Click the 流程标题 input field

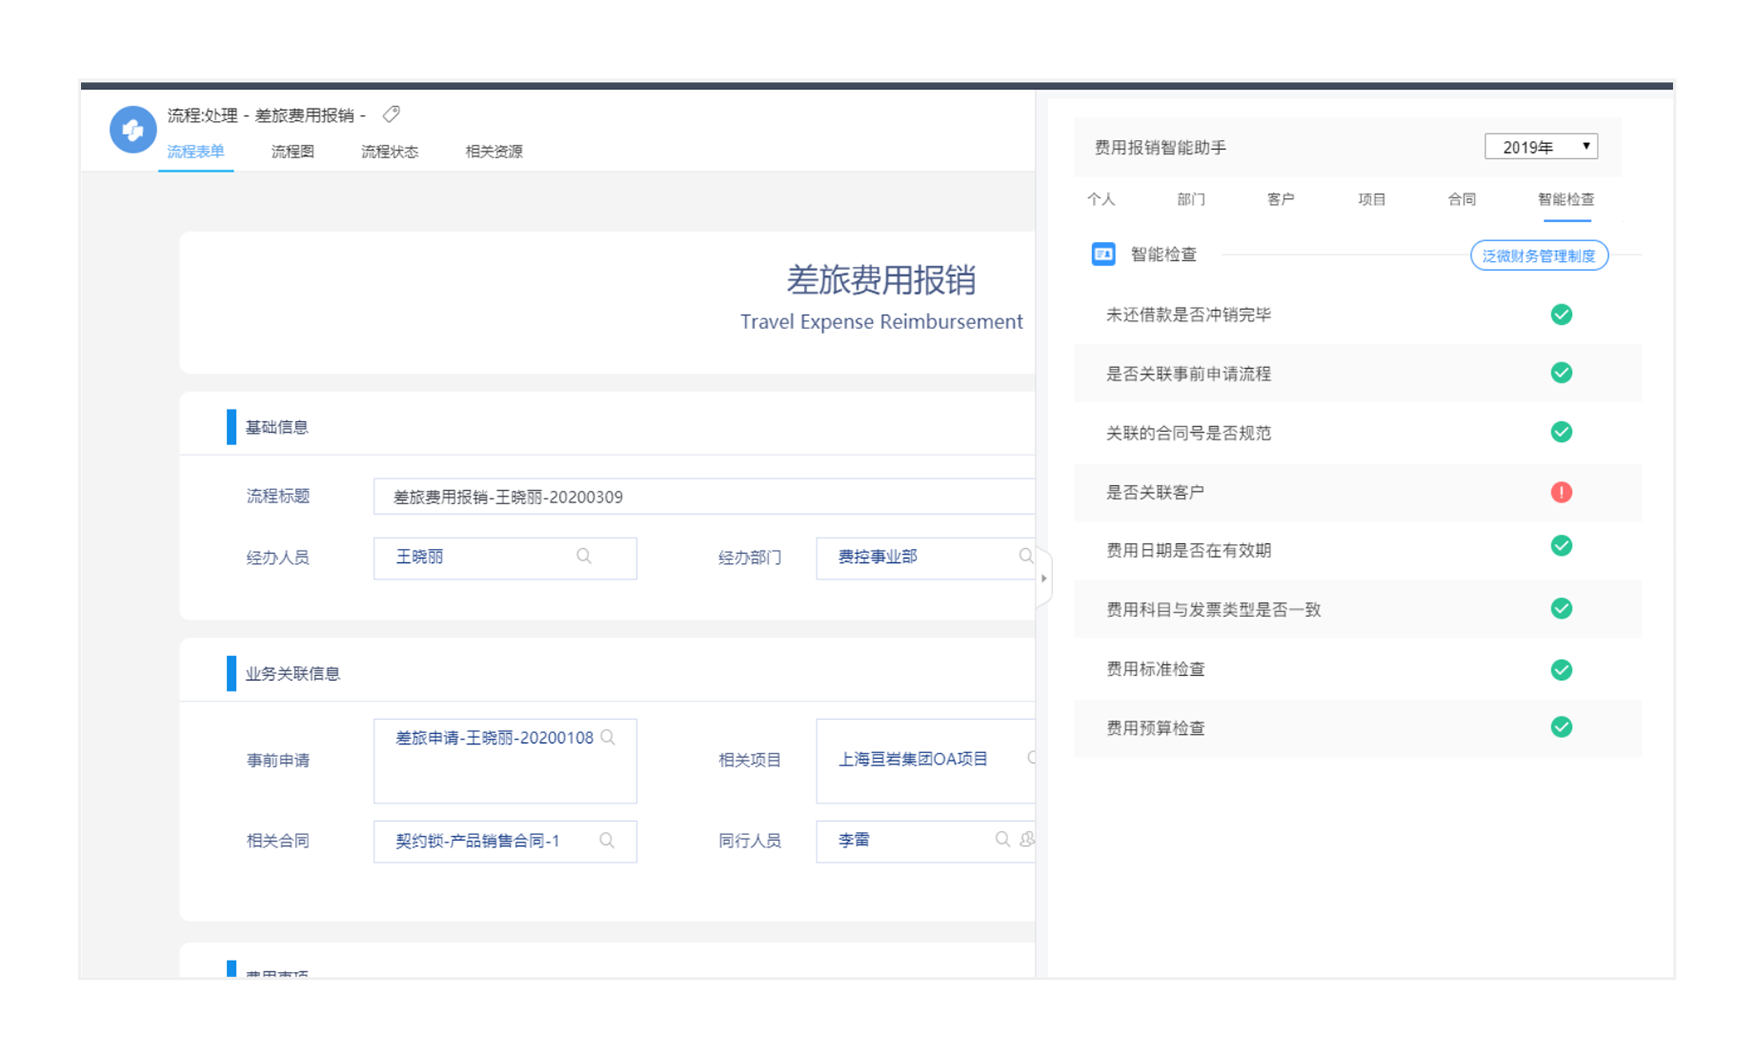point(700,497)
